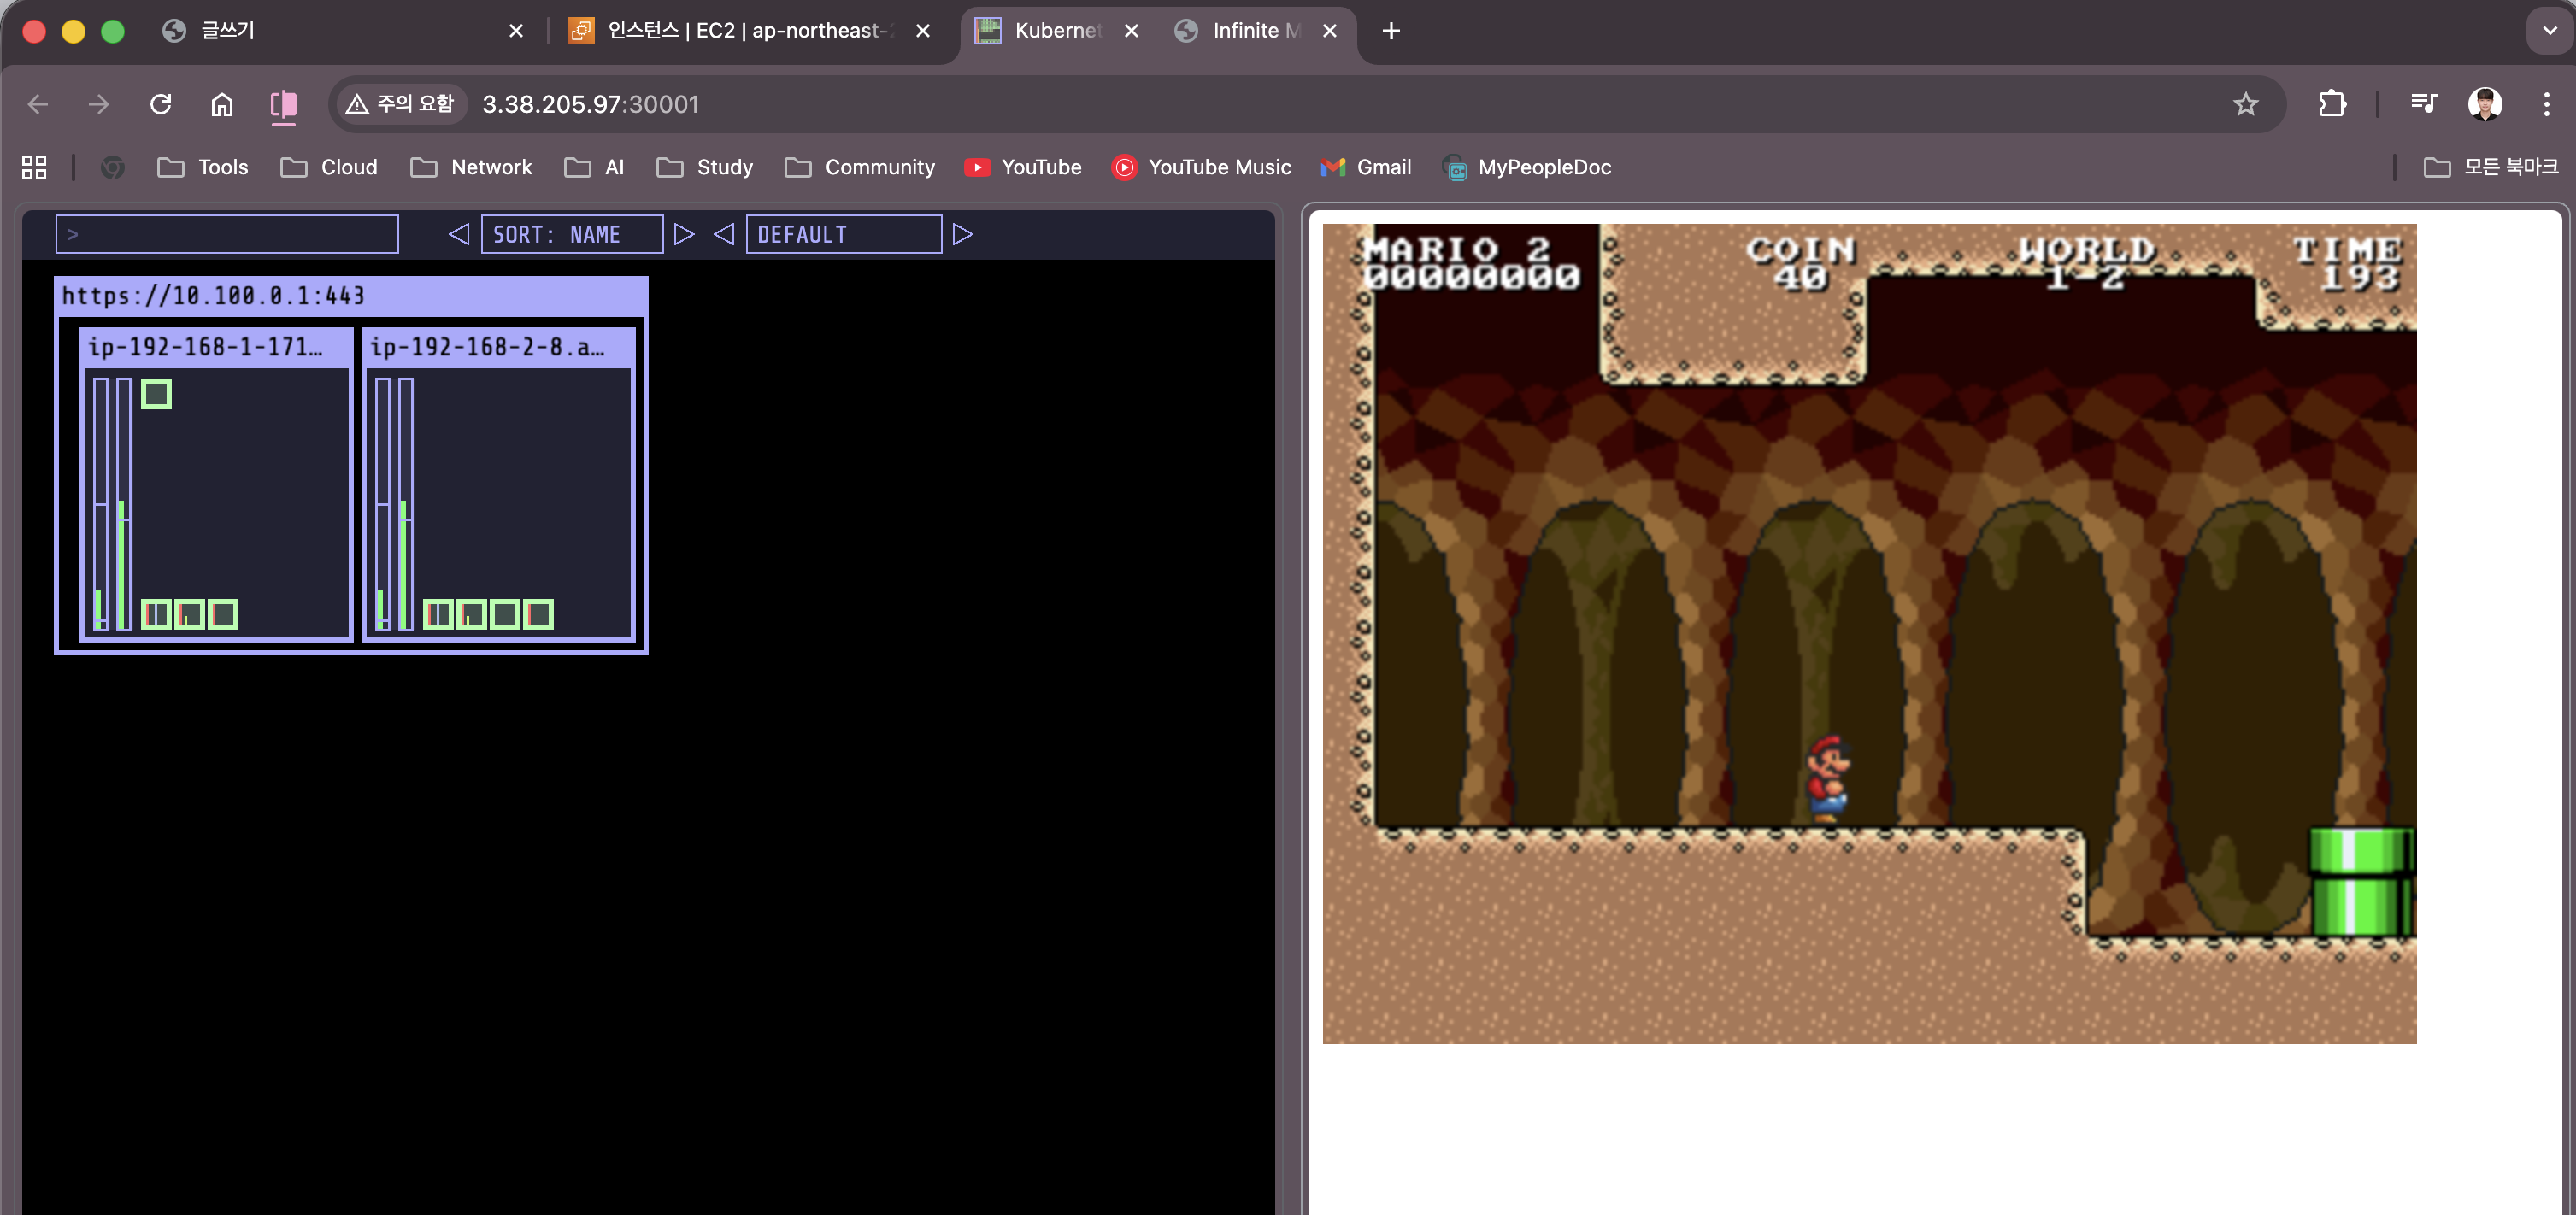
Task: Click the left arrow before DEFAULT theme
Action: pos(724,234)
